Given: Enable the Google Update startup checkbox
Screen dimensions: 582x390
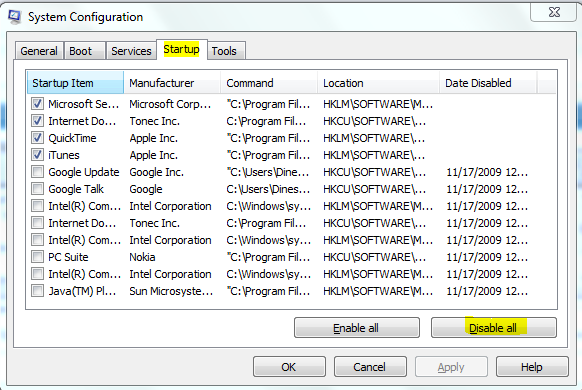Looking at the screenshot, I should (37, 172).
